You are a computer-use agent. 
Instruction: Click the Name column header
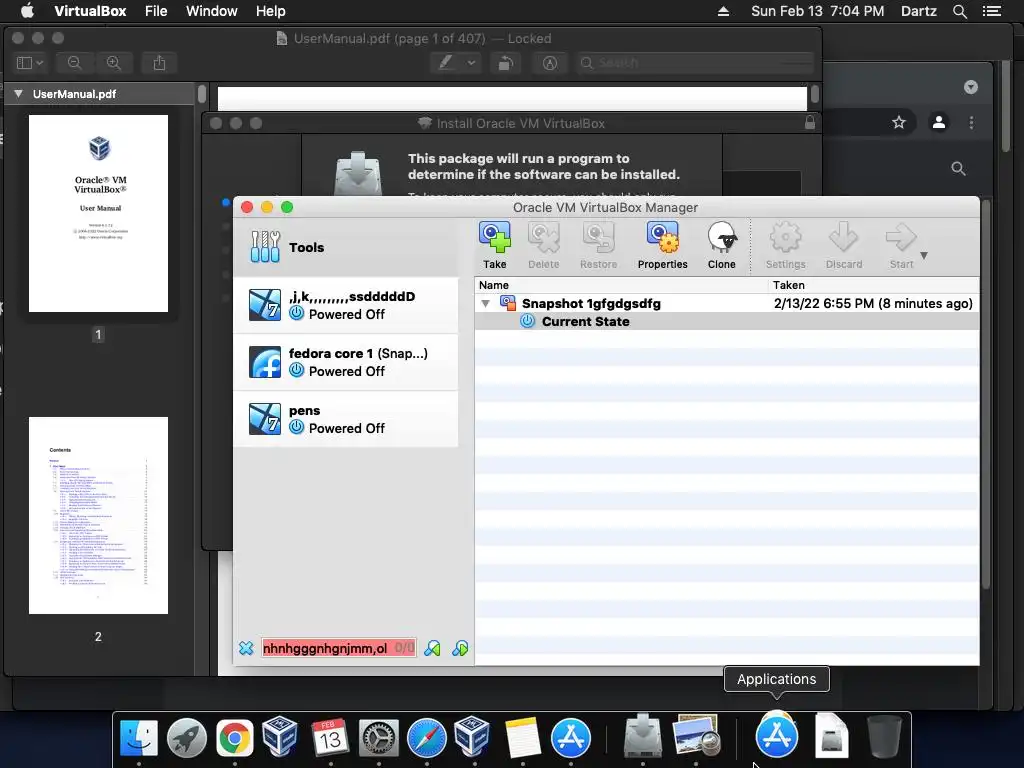pos(621,285)
